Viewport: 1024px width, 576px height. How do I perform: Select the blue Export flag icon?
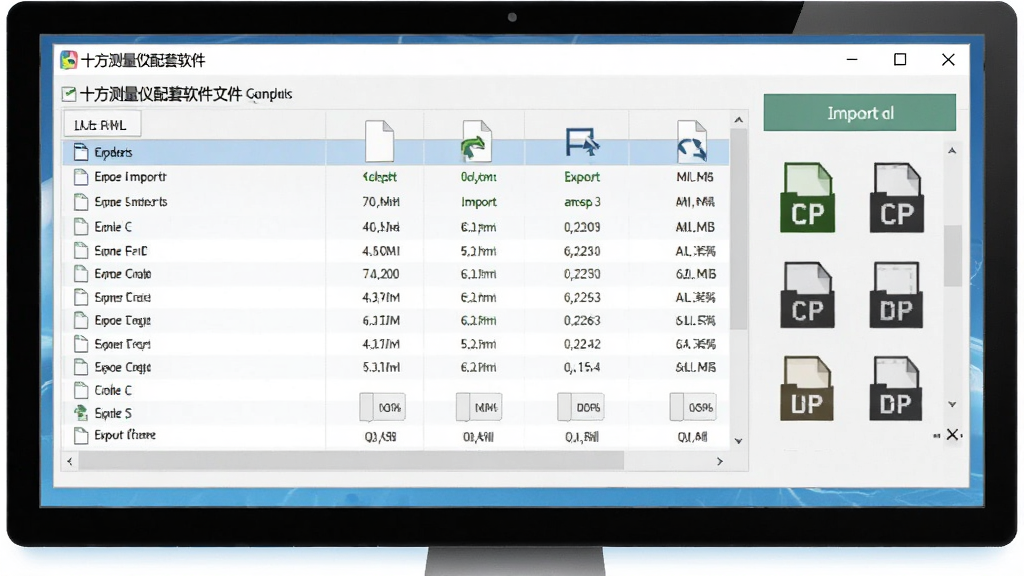(582, 142)
